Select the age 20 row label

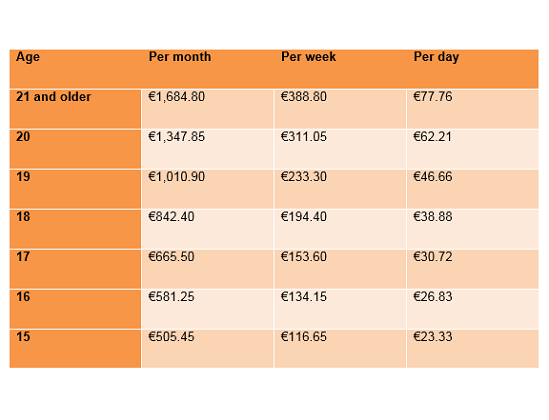pyautogui.click(x=23, y=136)
